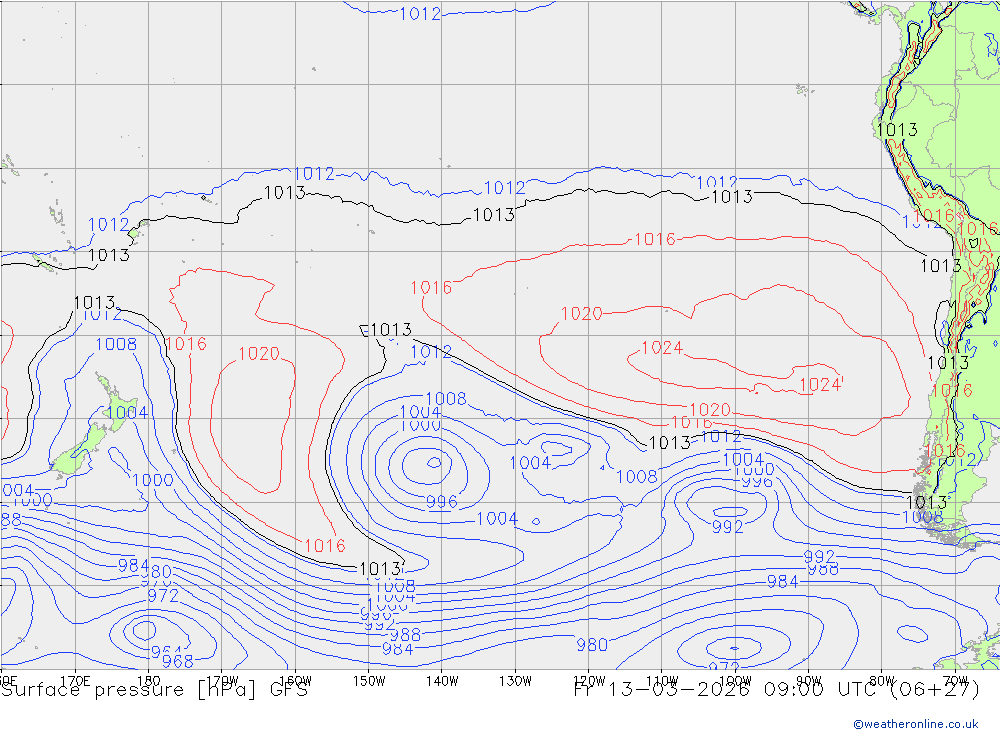1000x733 pixels.
Task: Click the 130W longitude label
Action: pyautogui.click(x=515, y=681)
